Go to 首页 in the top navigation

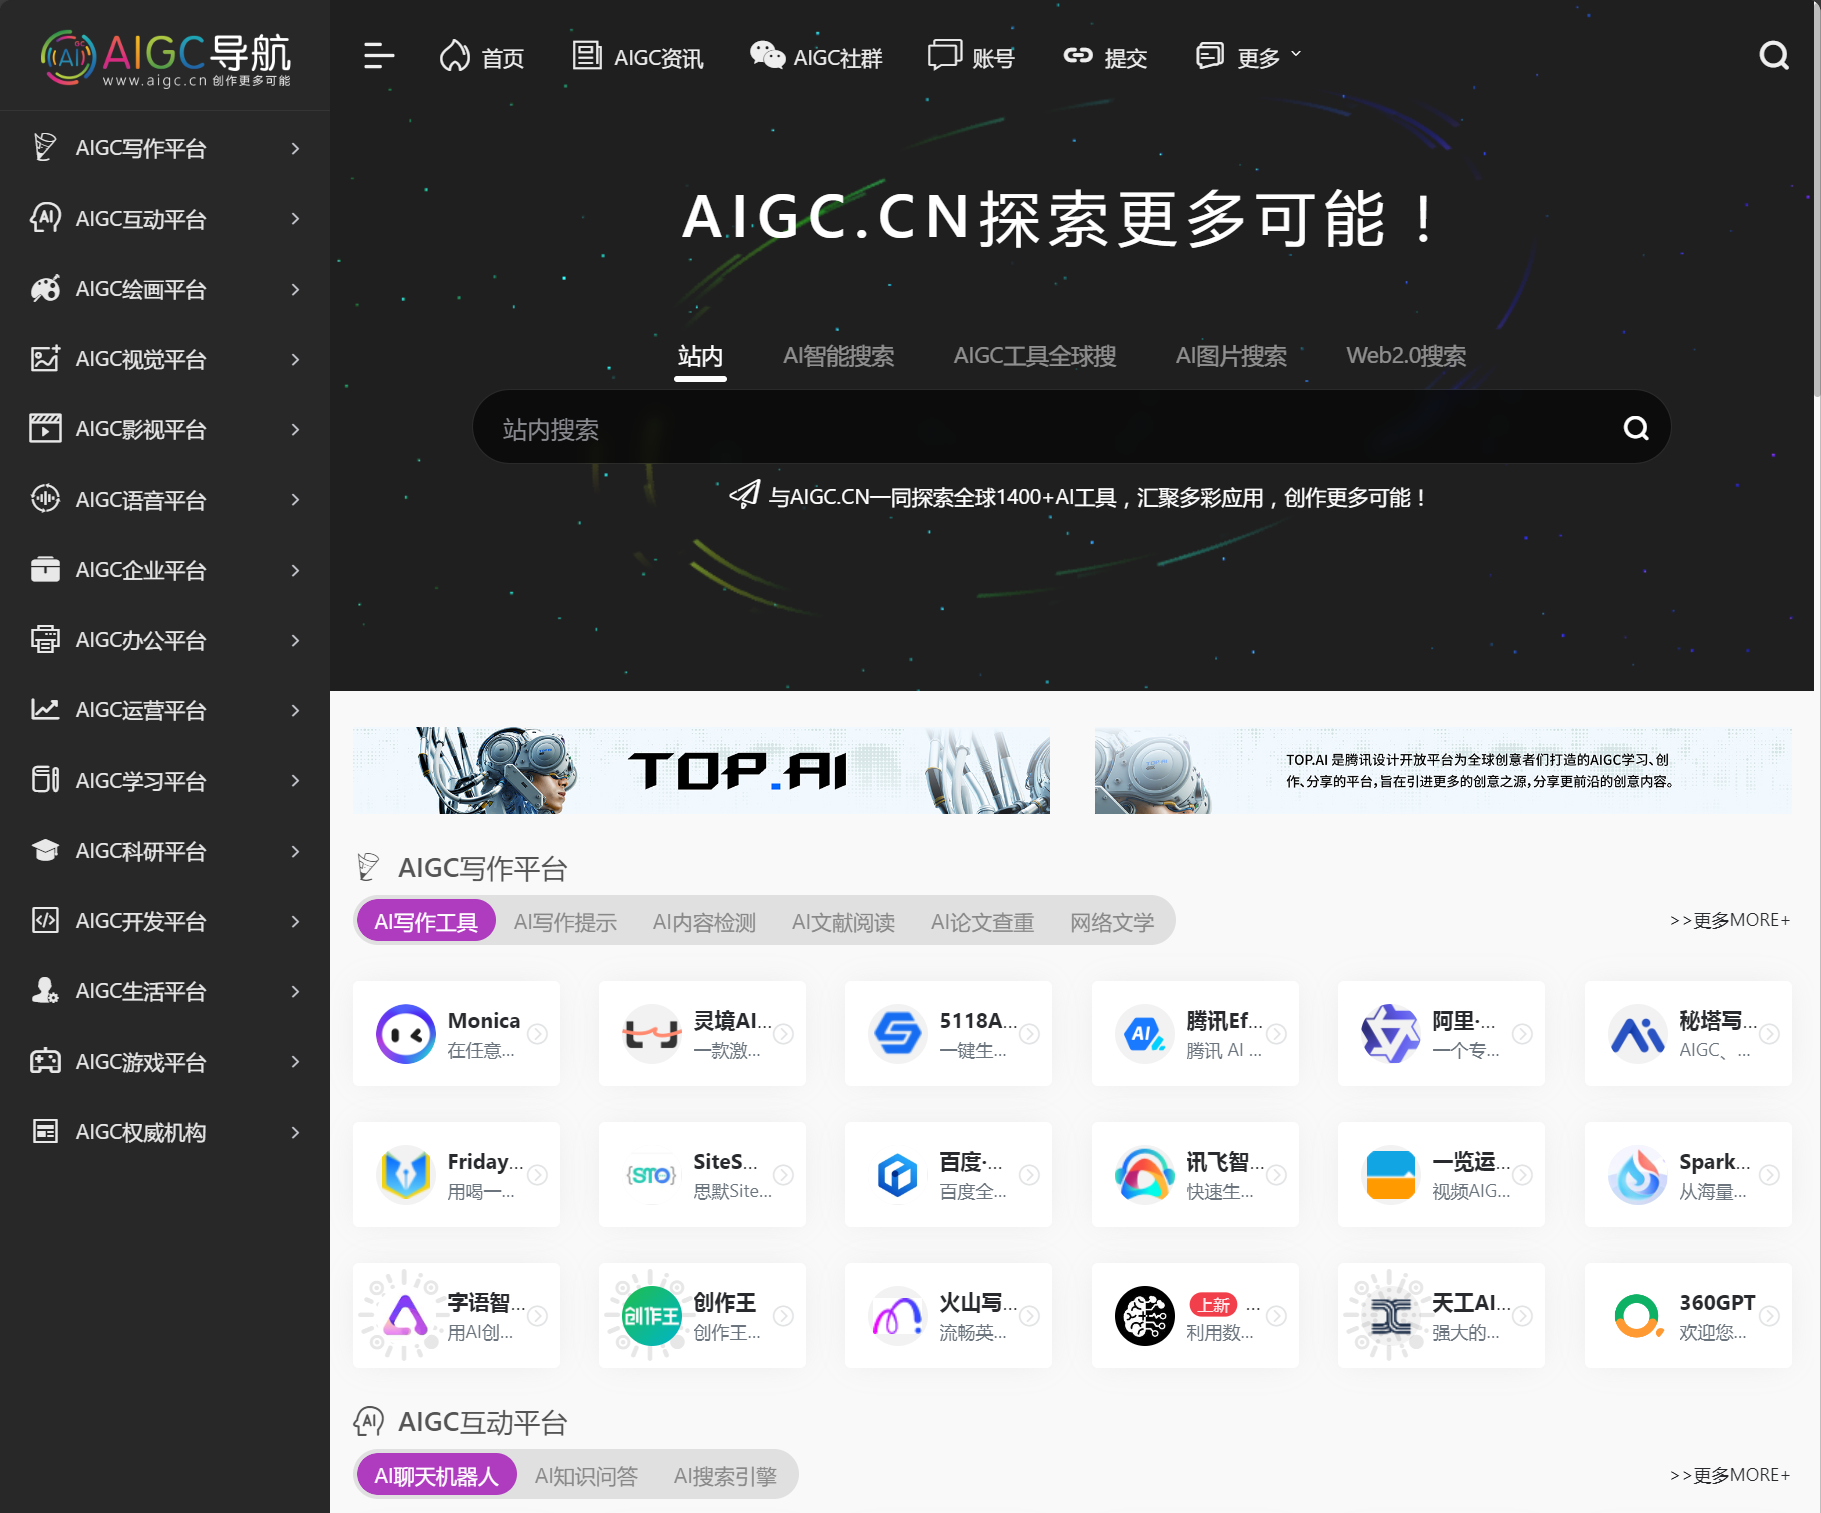(481, 57)
